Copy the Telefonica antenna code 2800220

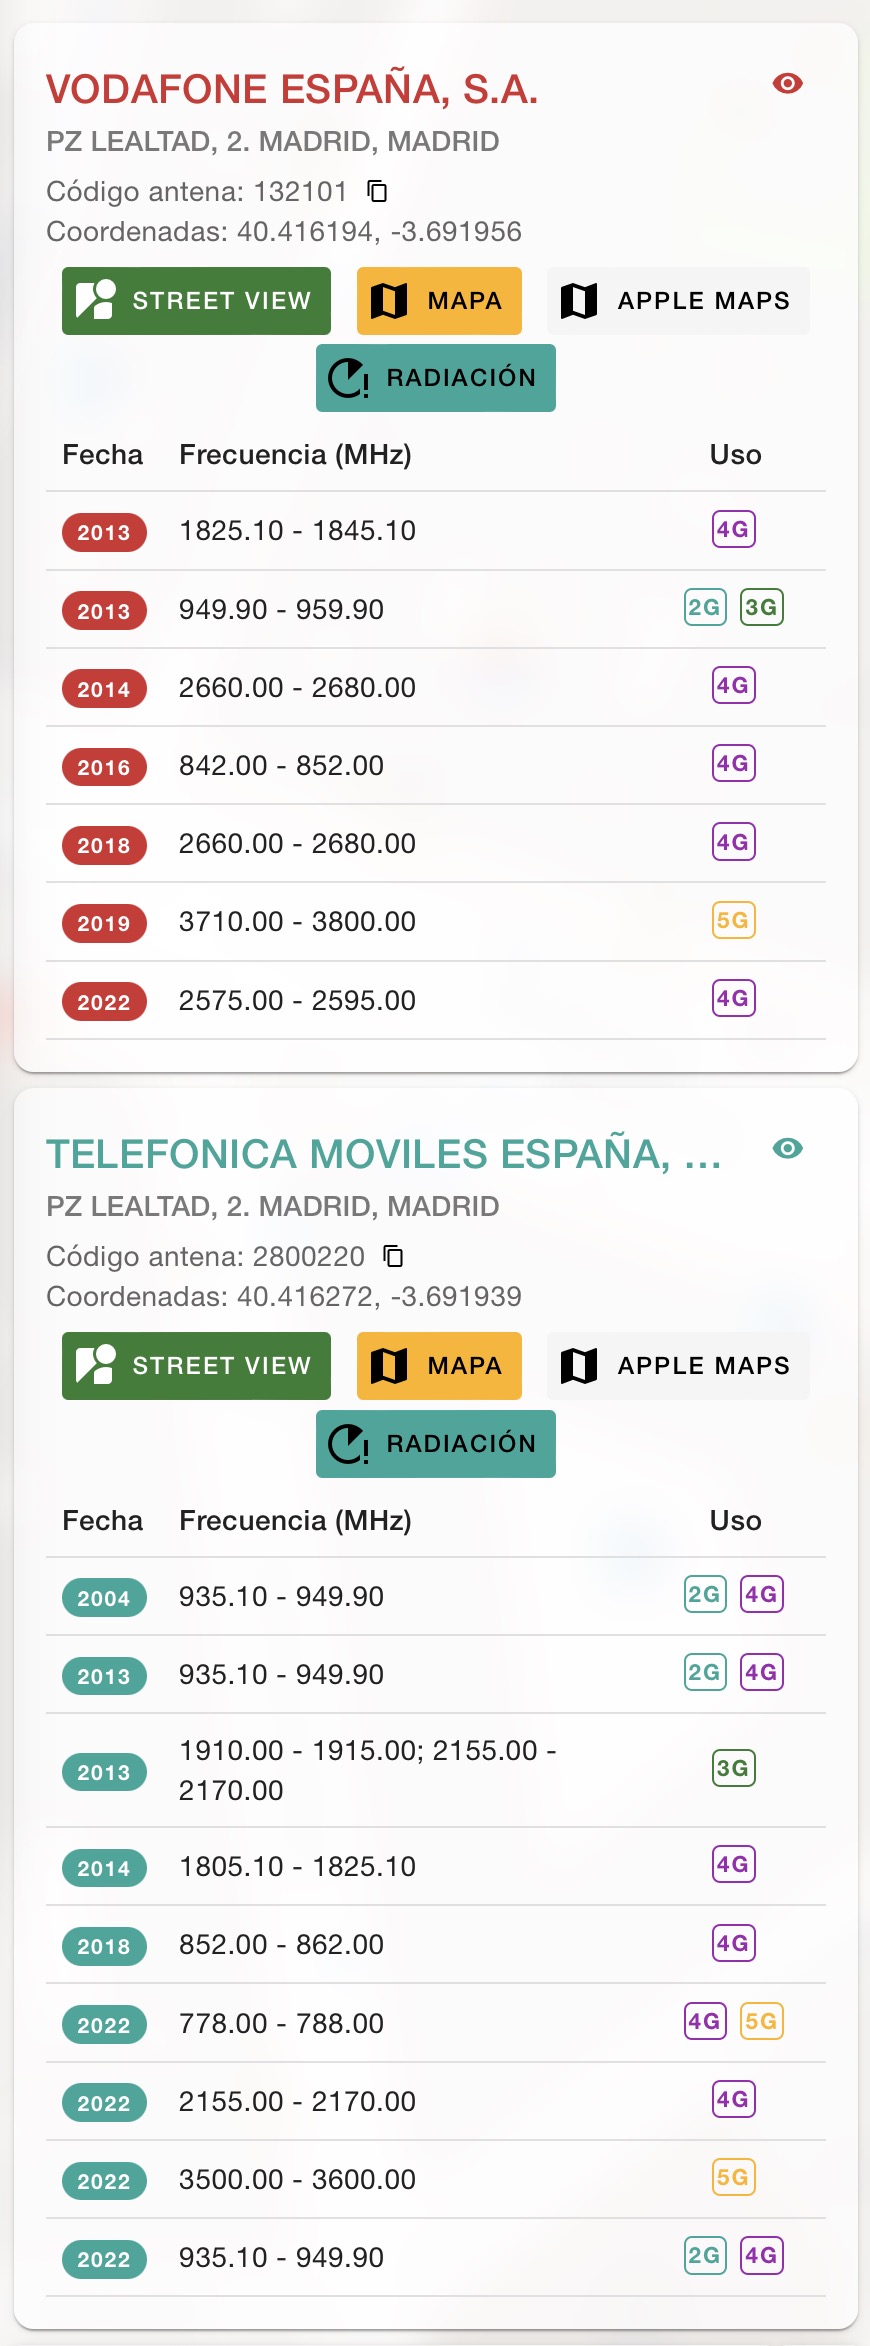pos(394,1256)
